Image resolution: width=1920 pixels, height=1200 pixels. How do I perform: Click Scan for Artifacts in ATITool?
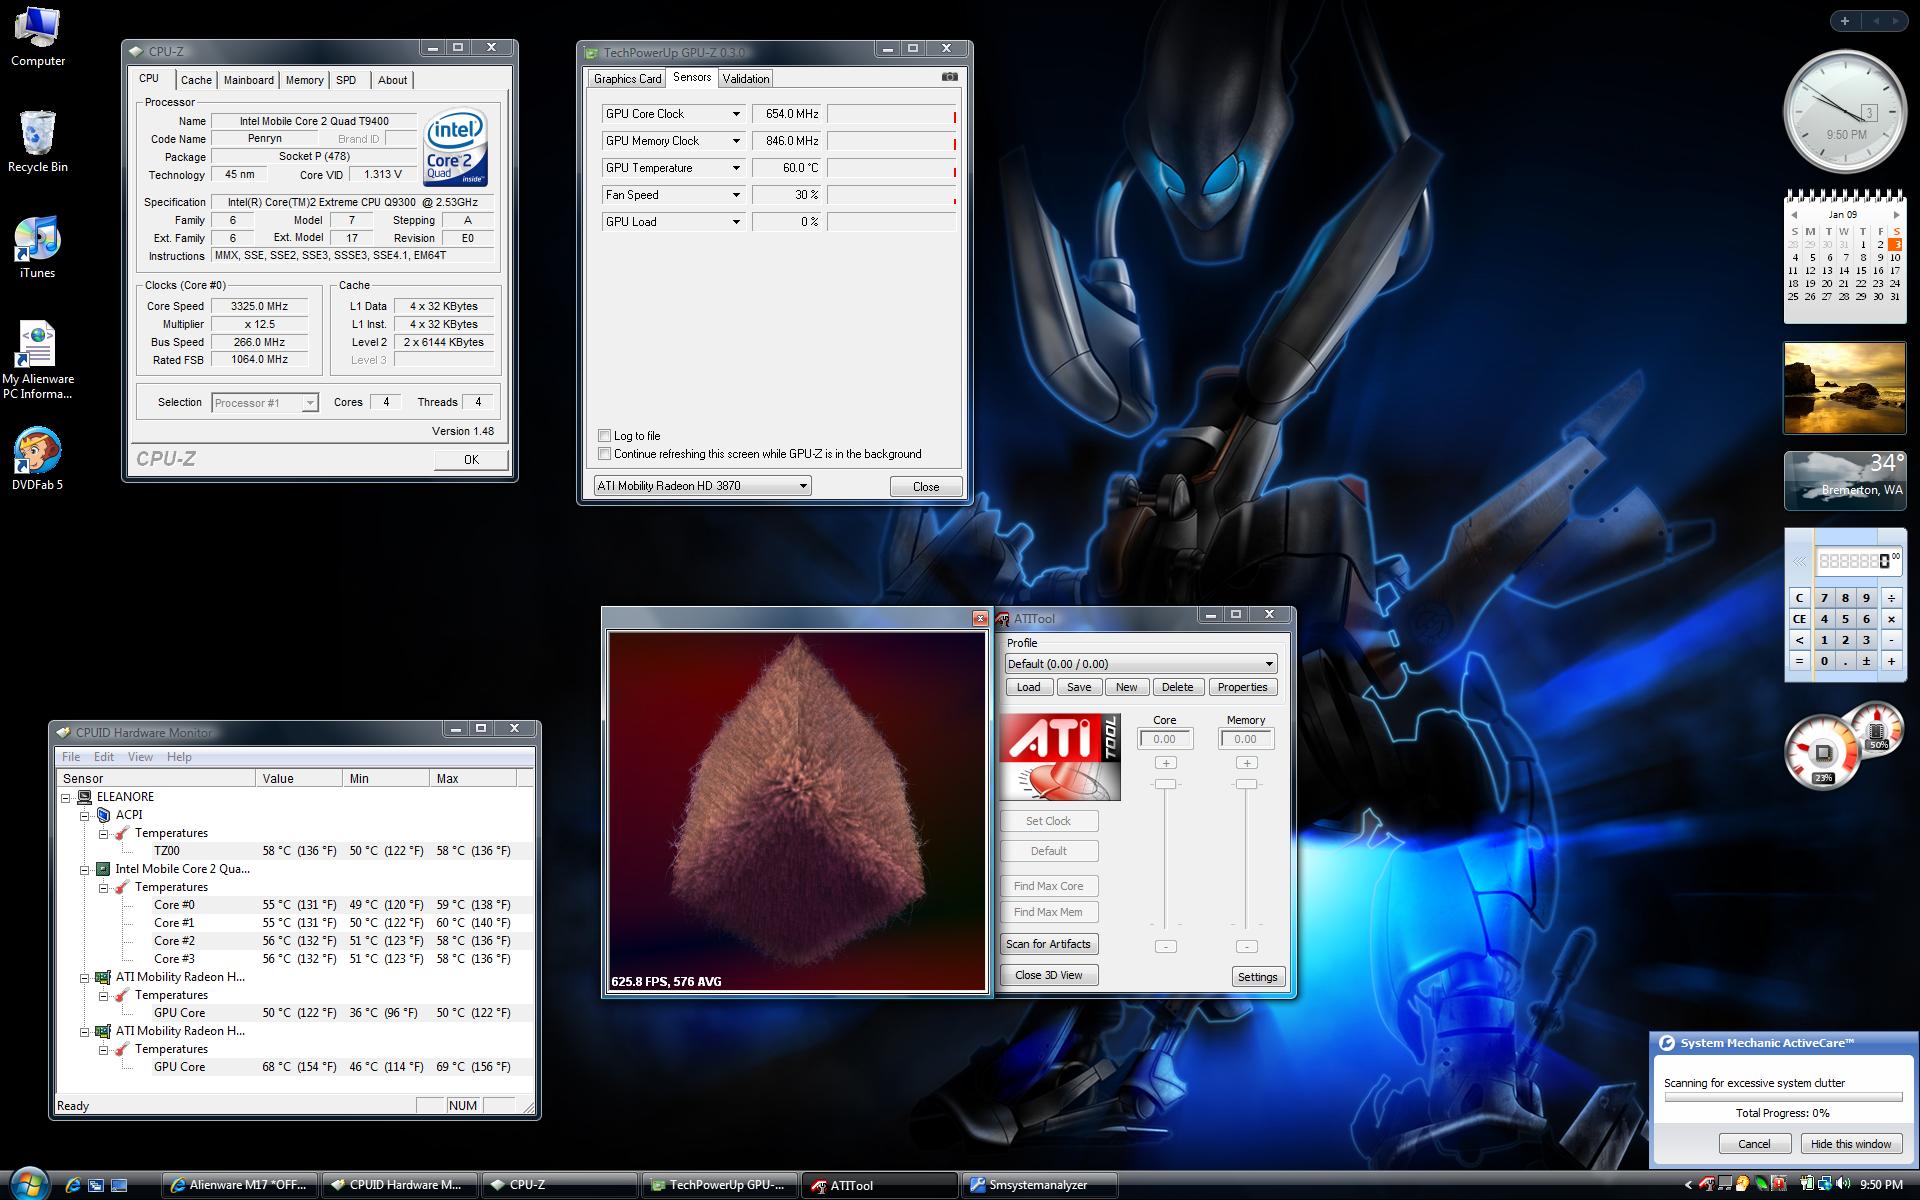1048,944
